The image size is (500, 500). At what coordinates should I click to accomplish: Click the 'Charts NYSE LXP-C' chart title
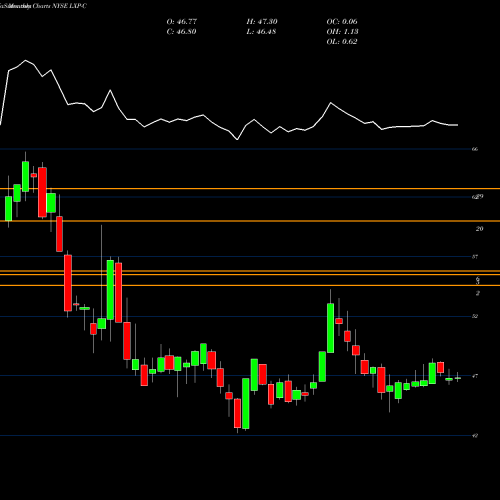coord(59,6)
